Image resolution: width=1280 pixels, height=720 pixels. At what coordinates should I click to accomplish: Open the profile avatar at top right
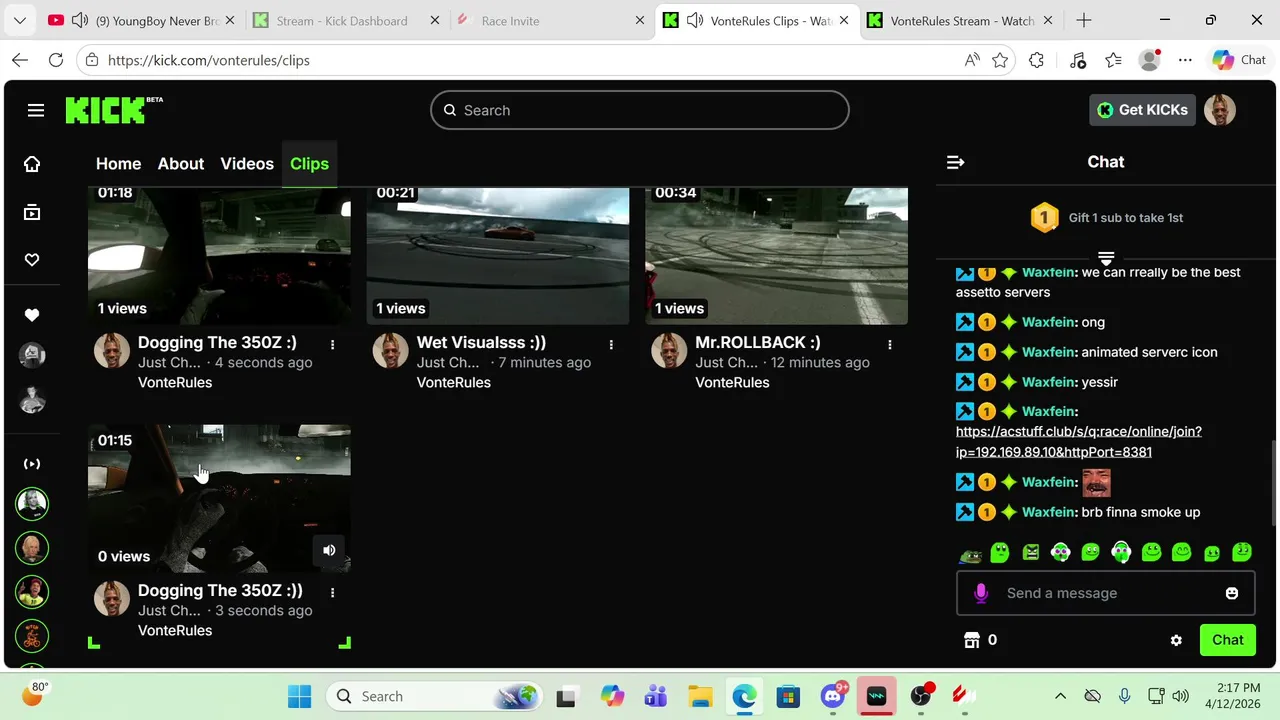pos(1220,110)
